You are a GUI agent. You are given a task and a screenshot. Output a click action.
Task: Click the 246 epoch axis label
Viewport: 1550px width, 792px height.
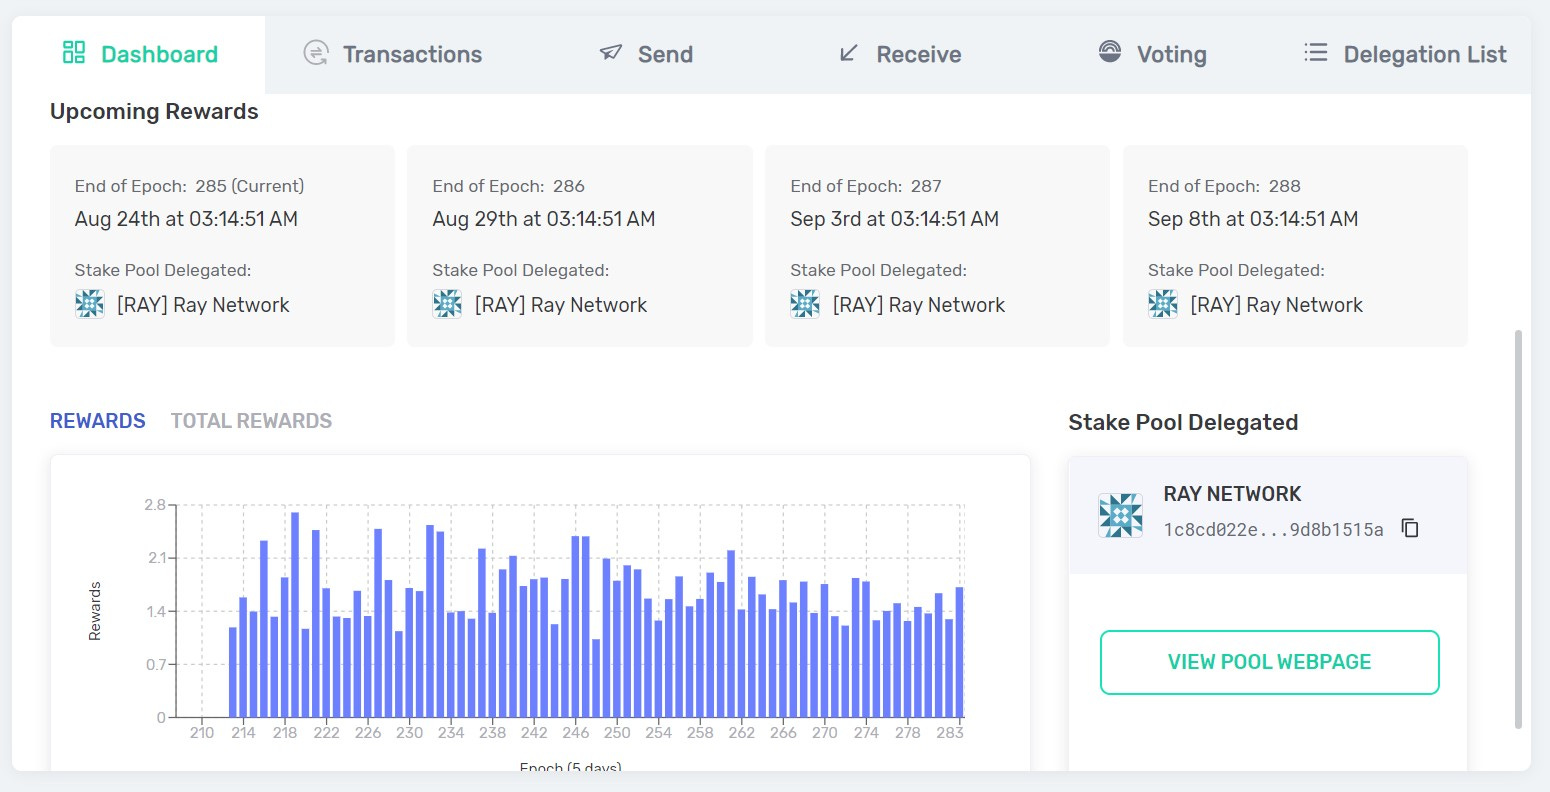point(575,732)
